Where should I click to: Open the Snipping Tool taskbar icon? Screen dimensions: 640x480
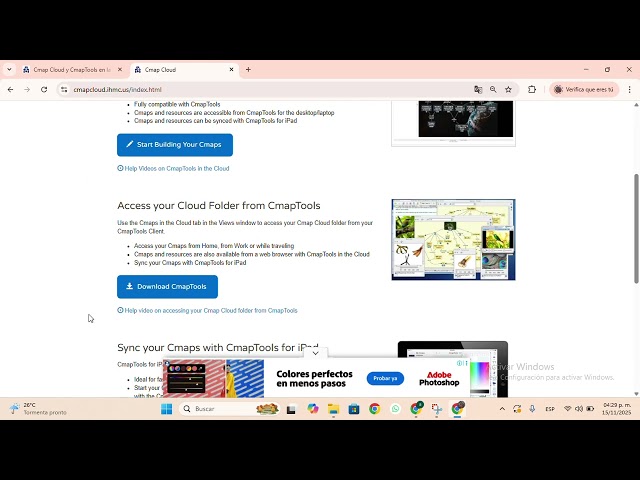tap(437, 409)
